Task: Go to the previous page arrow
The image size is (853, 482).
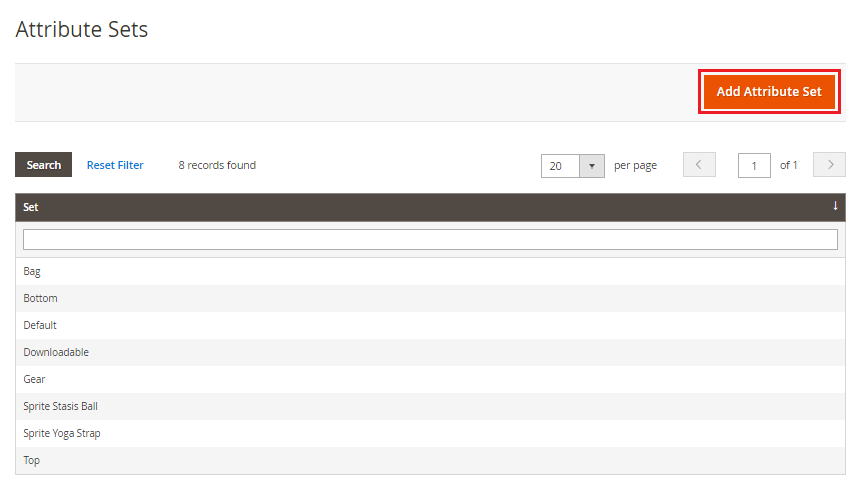Action: pos(699,165)
